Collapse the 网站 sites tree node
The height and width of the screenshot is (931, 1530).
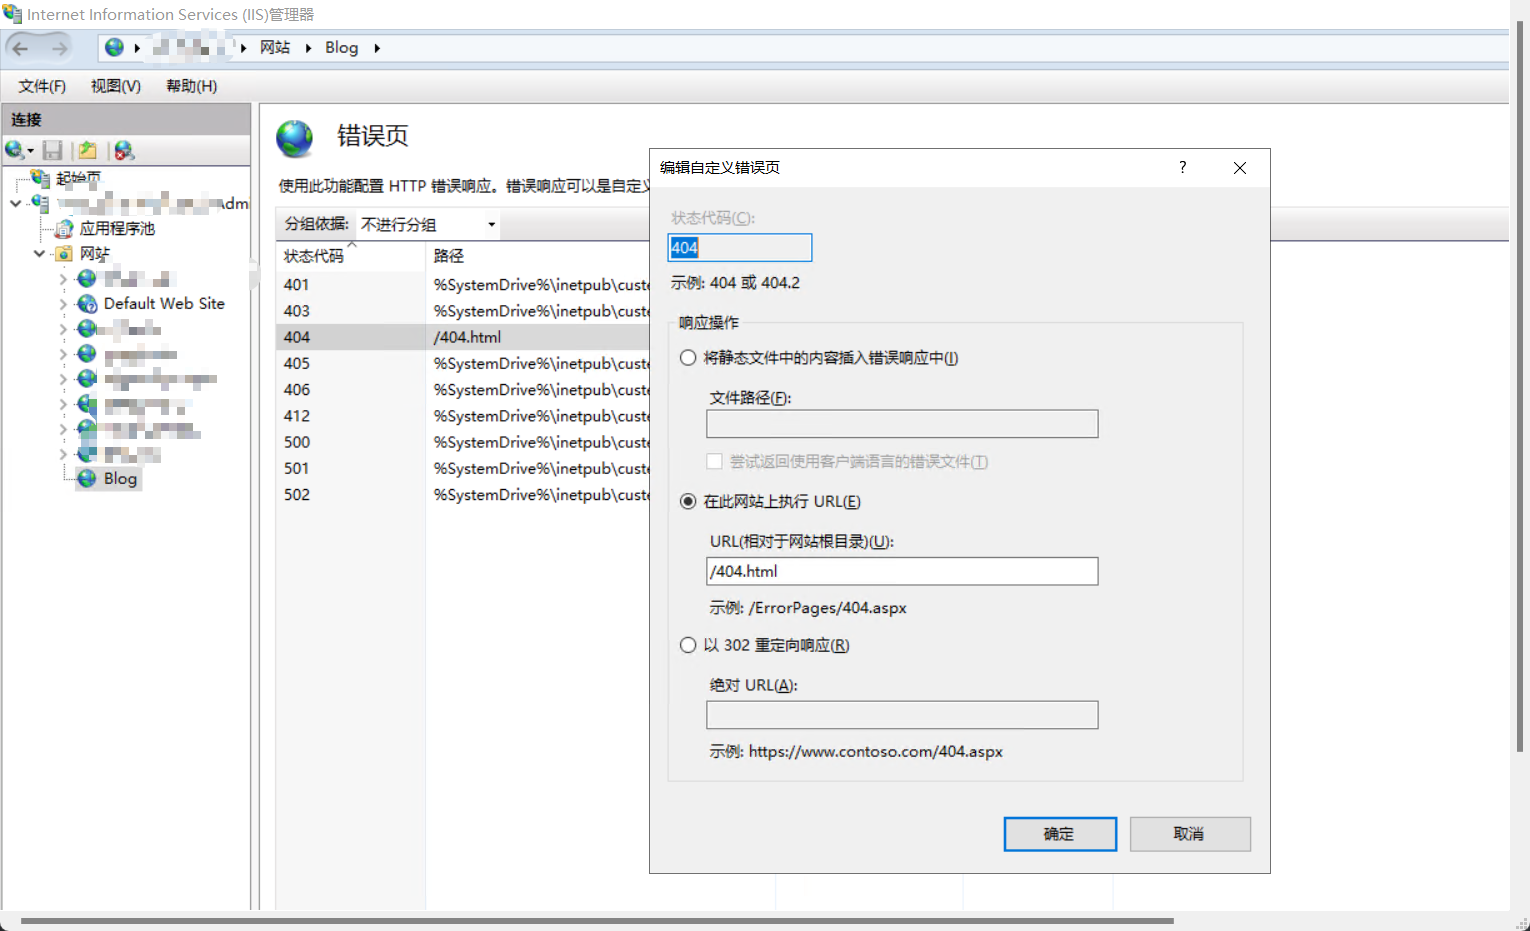(x=39, y=254)
